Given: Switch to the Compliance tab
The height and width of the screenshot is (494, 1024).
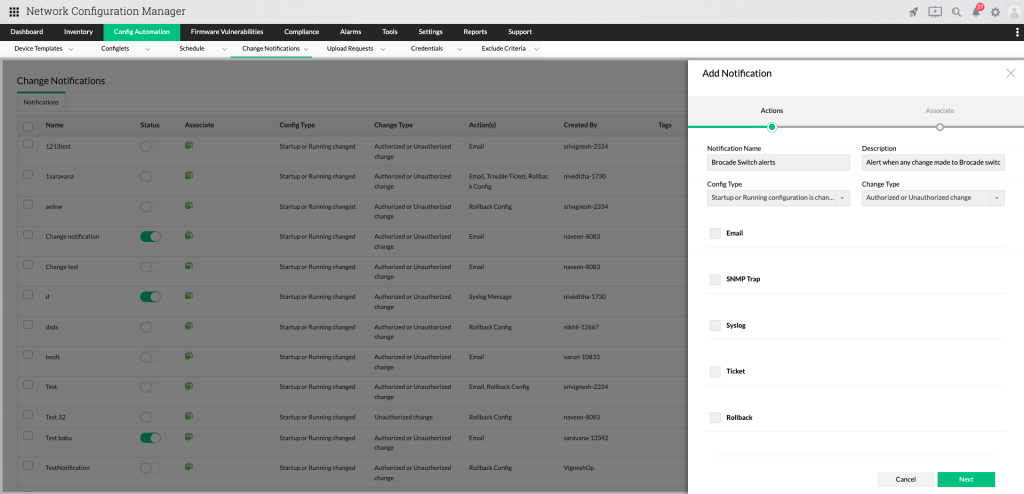Looking at the screenshot, I should tap(301, 32).
